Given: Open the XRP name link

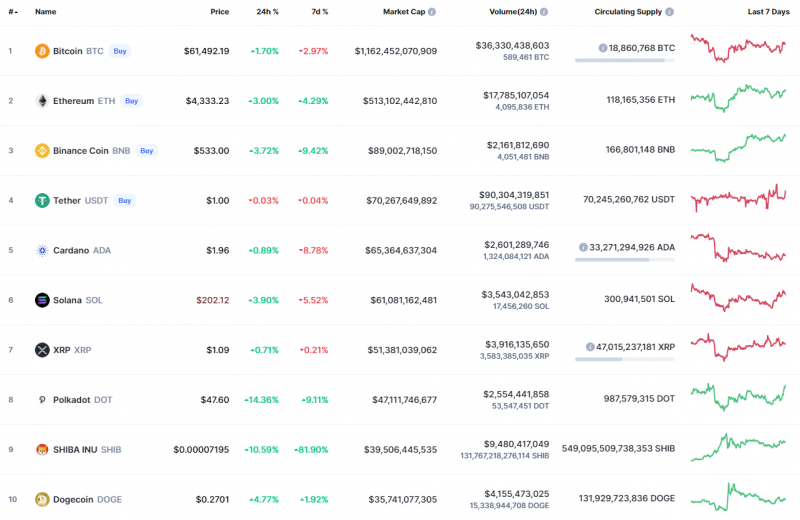Looking at the screenshot, I should (72, 350).
